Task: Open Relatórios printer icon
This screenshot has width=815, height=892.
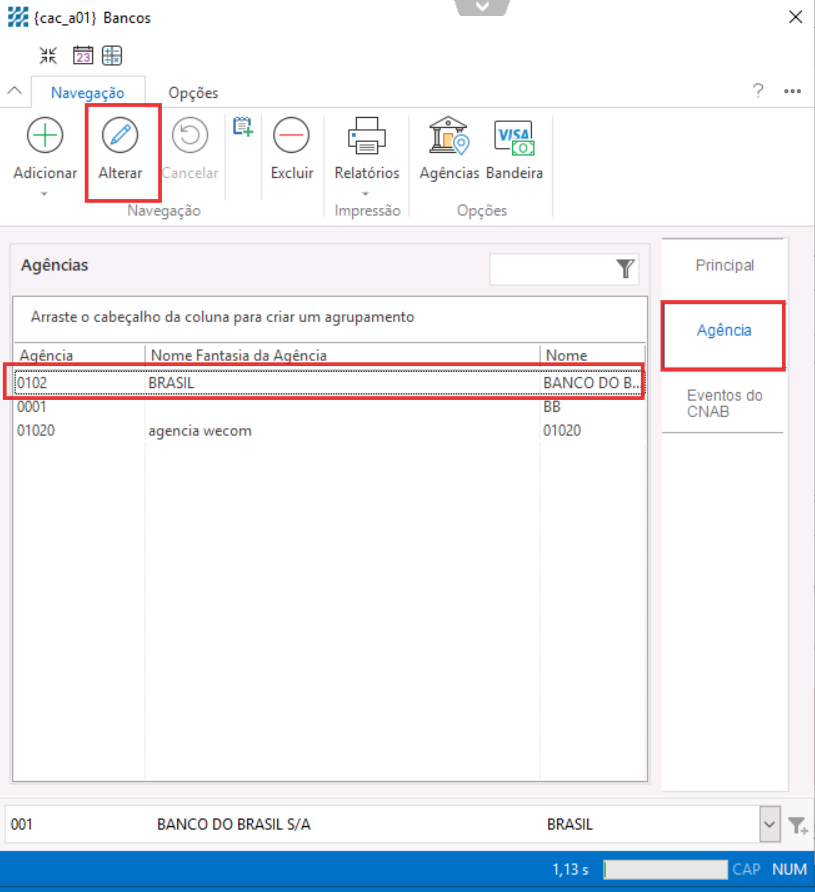Action: pos(367,135)
